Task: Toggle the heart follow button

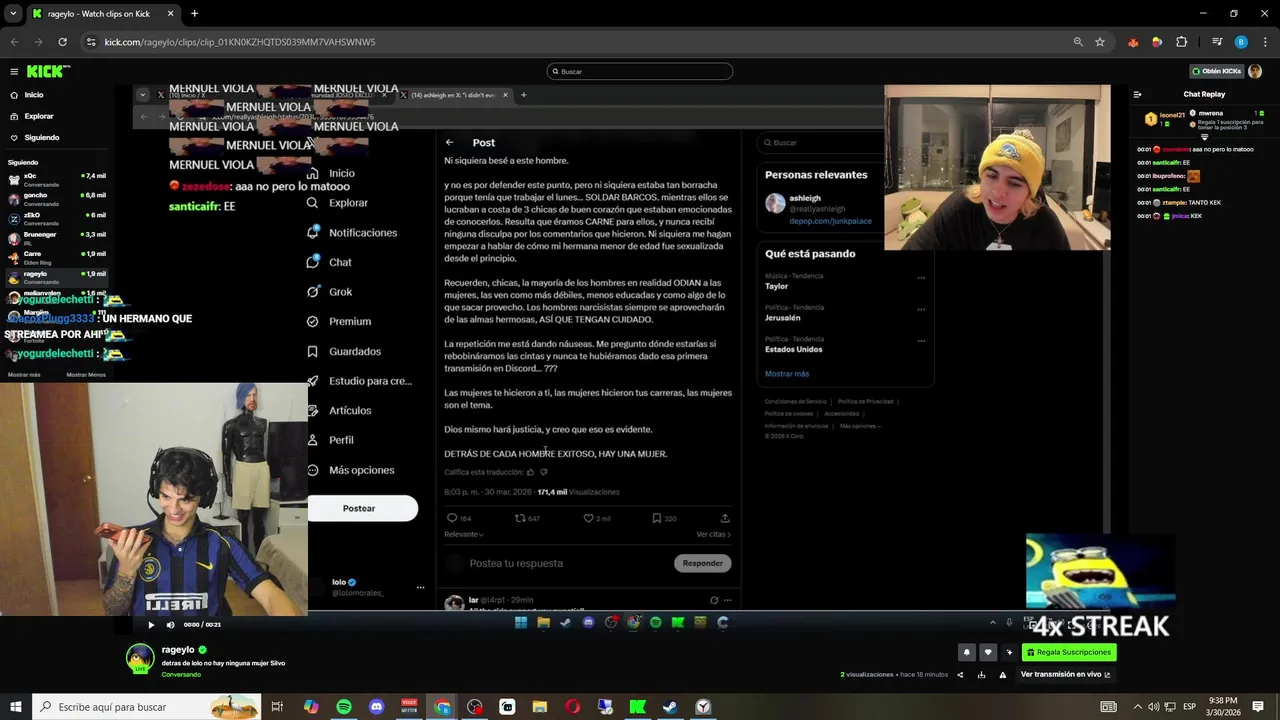Action: (x=988, y=652)
